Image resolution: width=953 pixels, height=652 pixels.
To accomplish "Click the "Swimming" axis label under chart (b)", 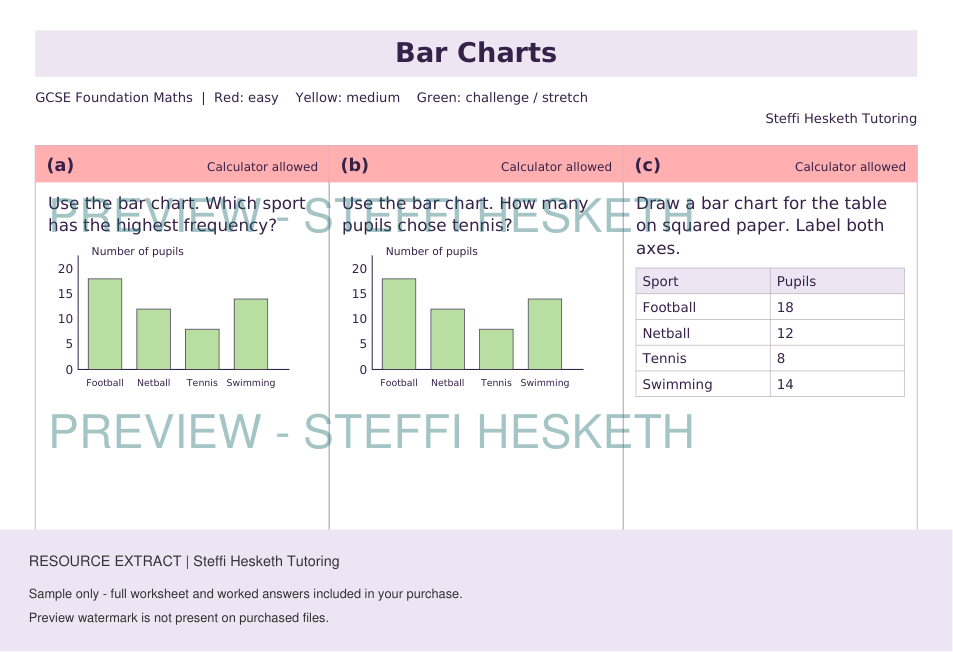I will click(x=545, y=383).
